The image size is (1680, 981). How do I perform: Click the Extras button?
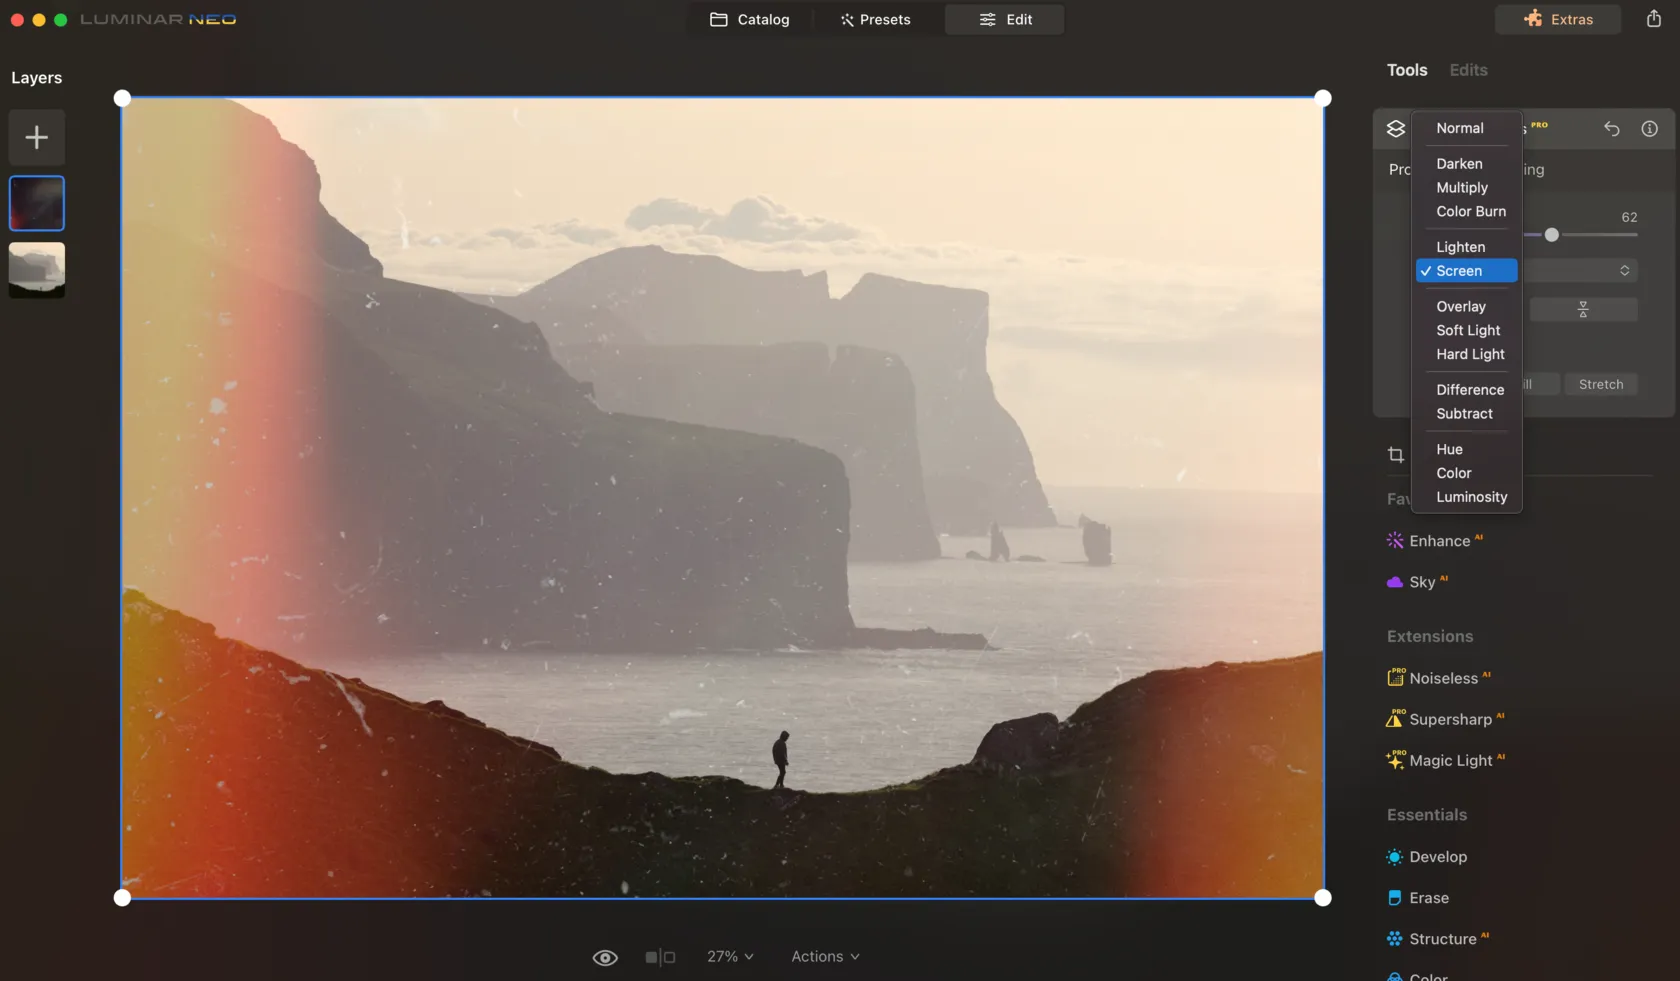pyautogui.click(x=1558, y=19)
